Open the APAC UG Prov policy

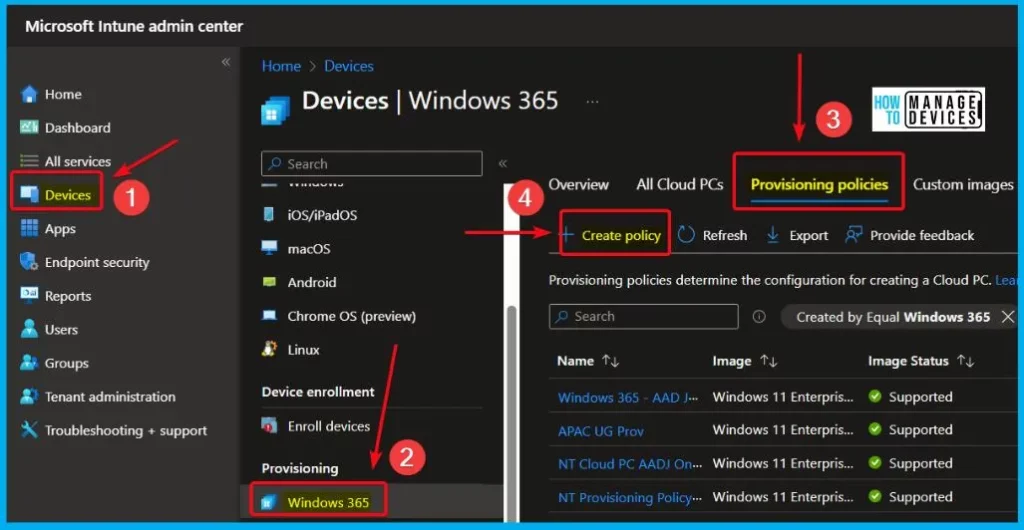click(601, 431)
